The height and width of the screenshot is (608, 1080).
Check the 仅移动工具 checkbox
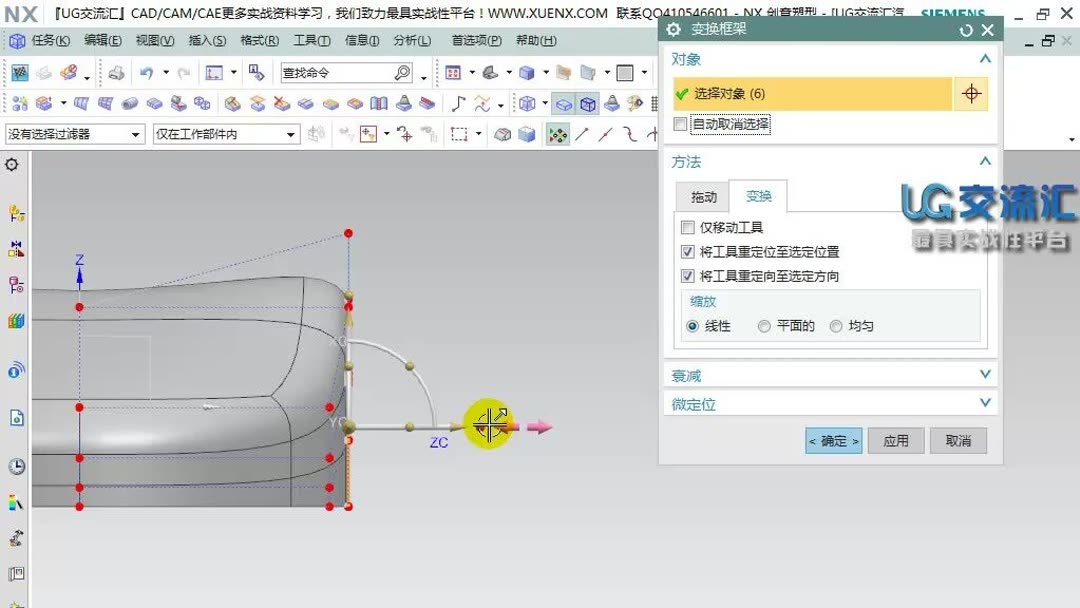pos(688,227)
